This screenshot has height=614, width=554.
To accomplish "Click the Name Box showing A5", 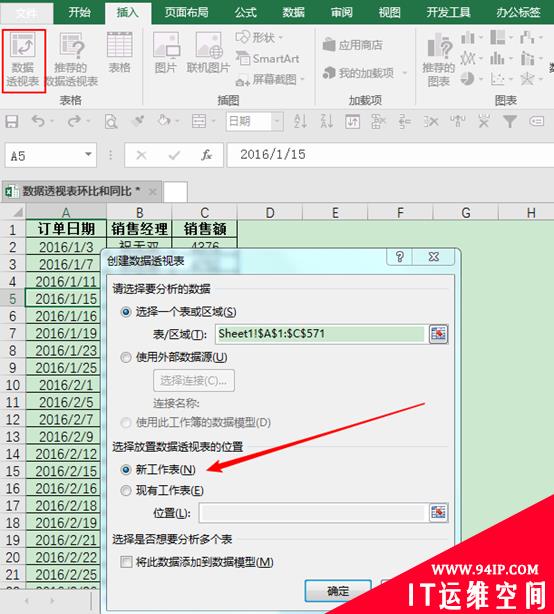I will coord(44,155).
